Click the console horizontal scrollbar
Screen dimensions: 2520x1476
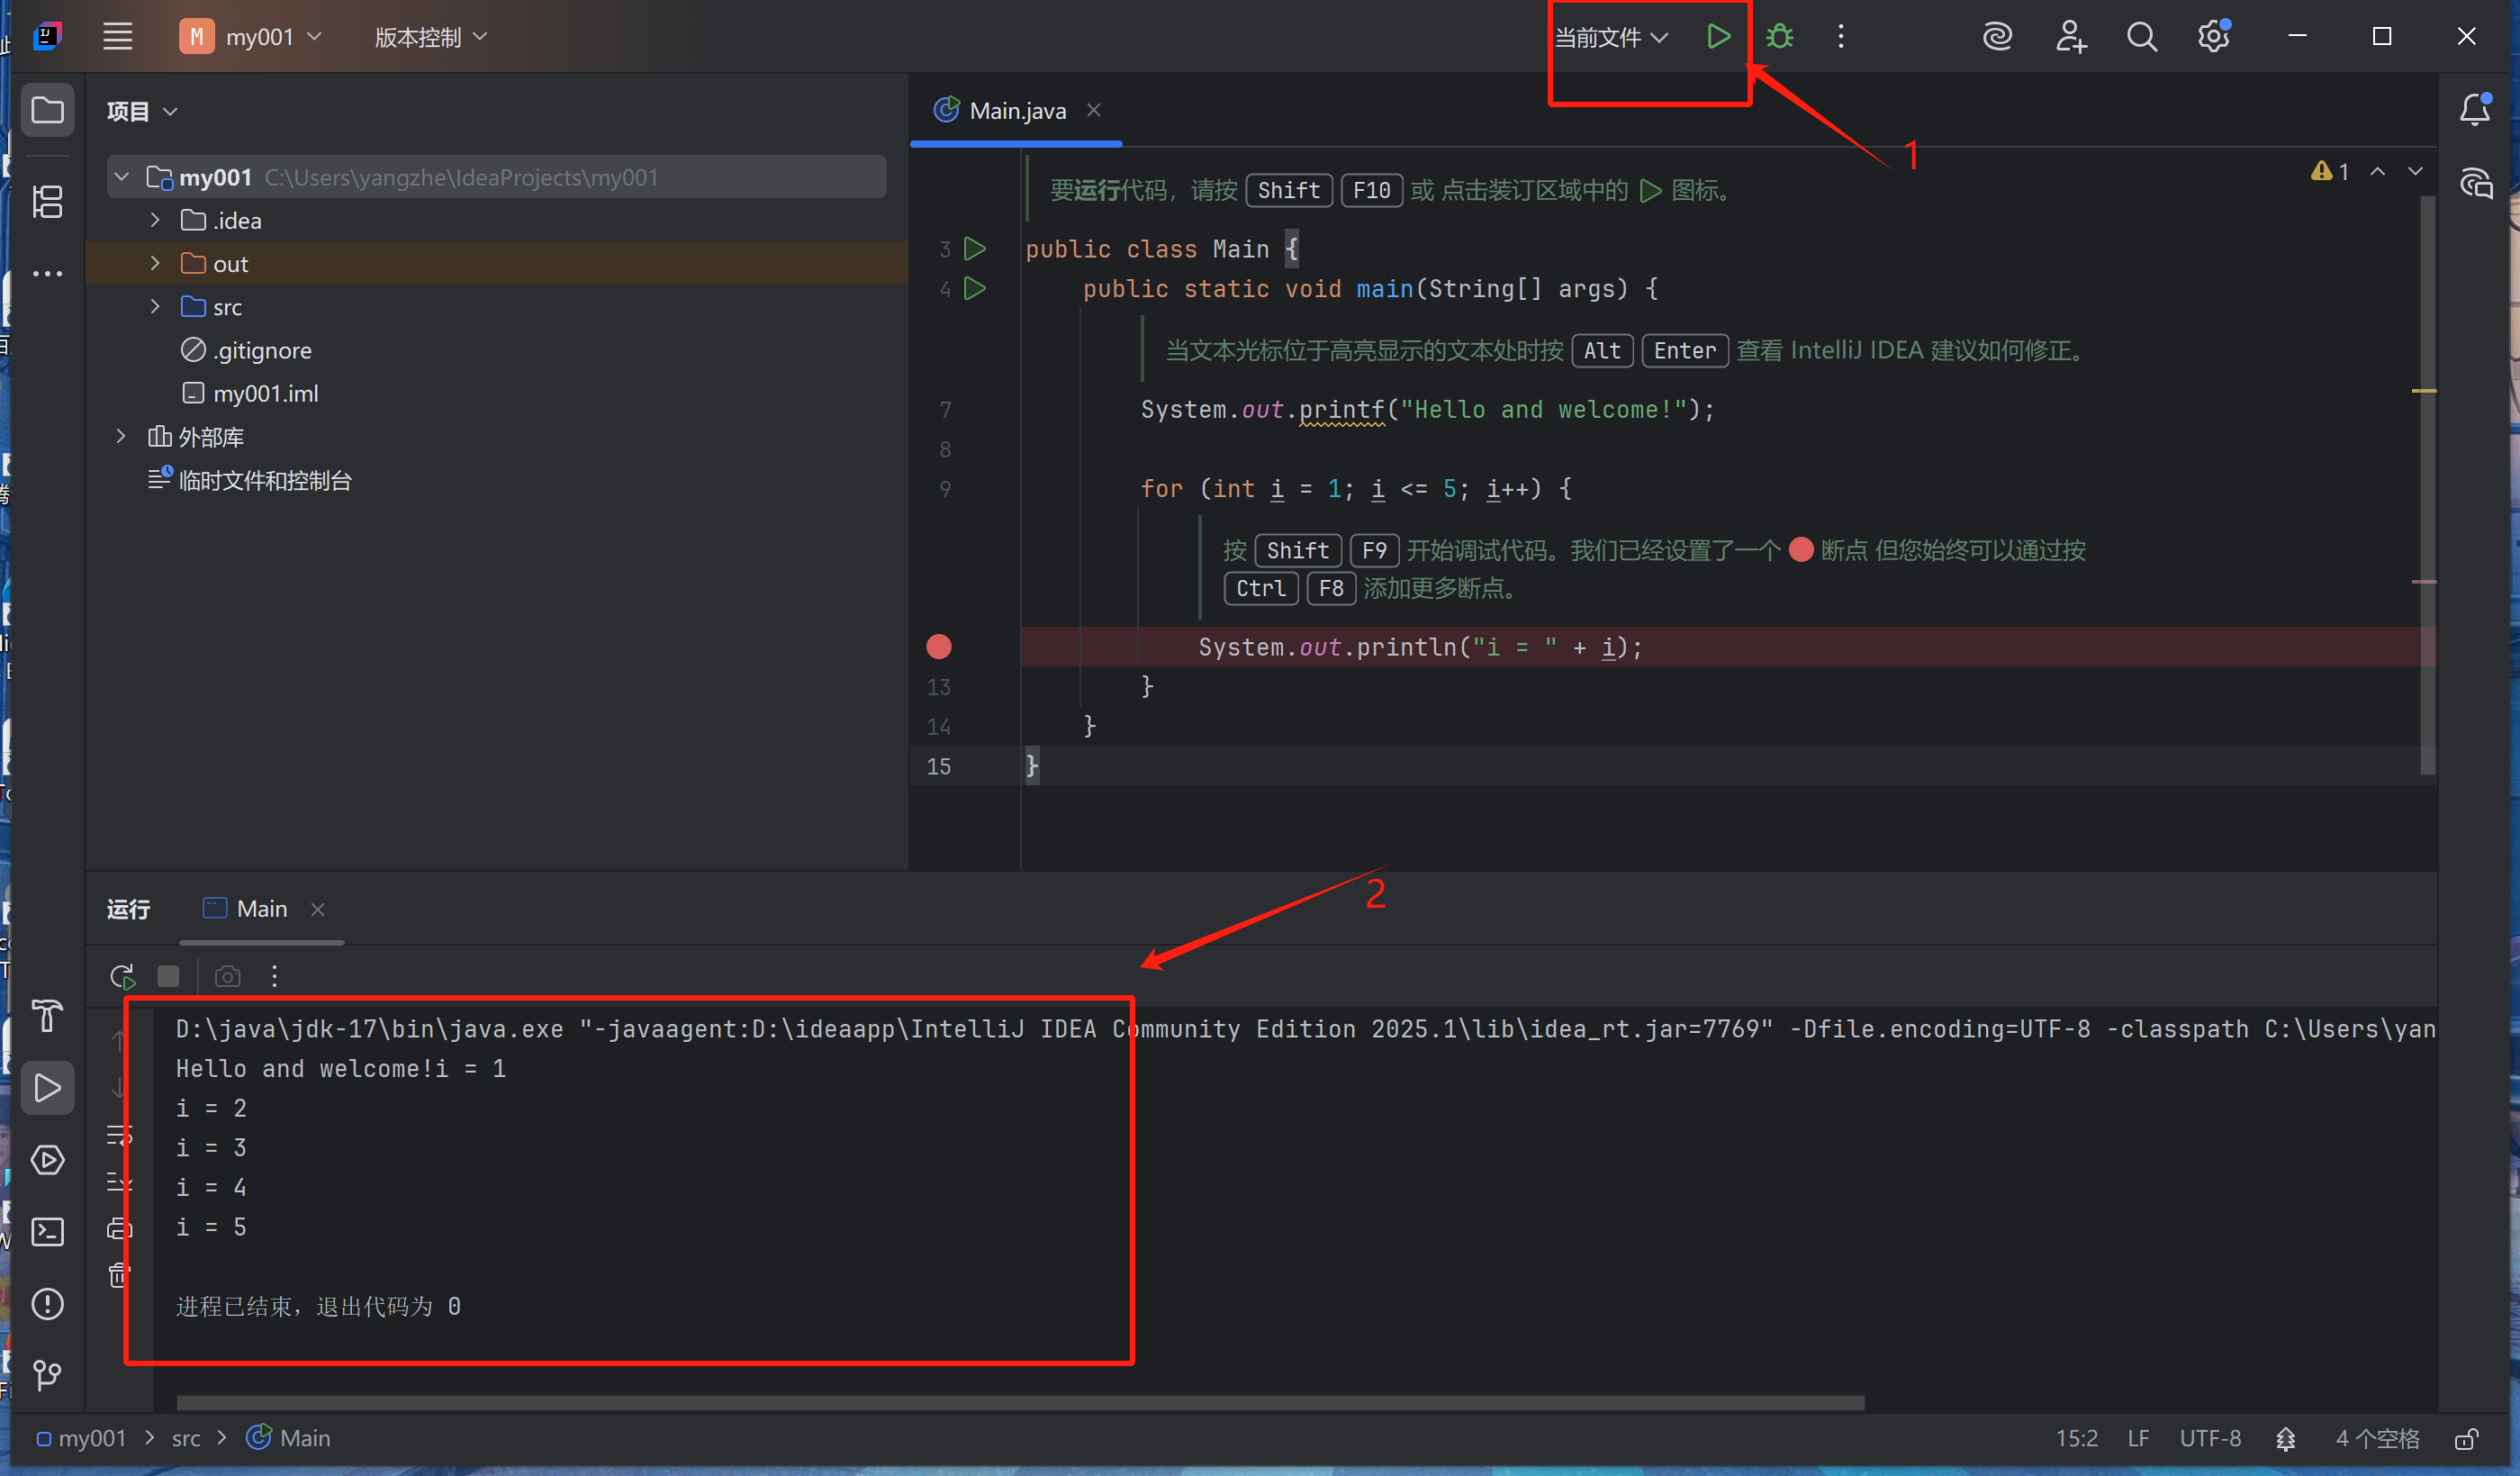[x=1020, y=1402]
